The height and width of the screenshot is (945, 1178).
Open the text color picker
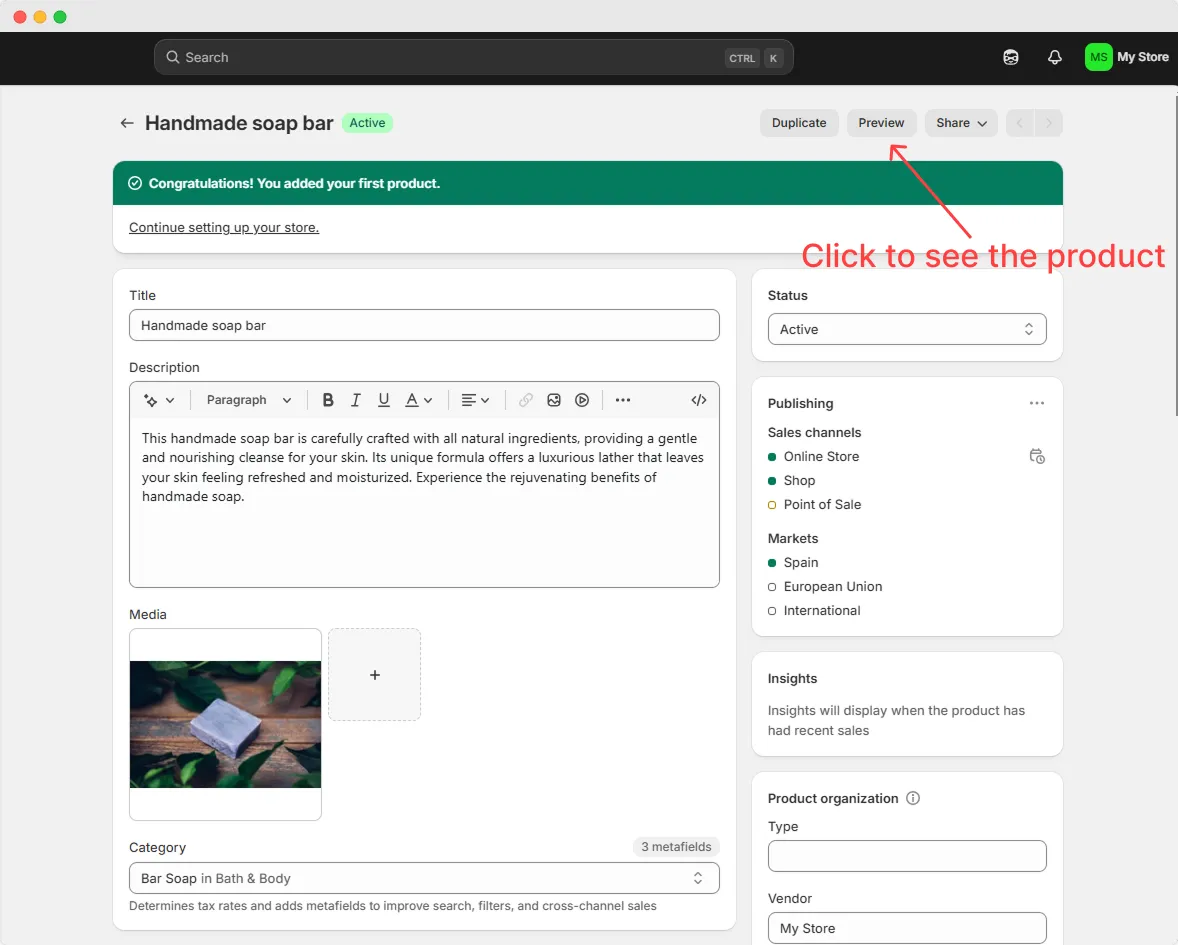[414, 399]
